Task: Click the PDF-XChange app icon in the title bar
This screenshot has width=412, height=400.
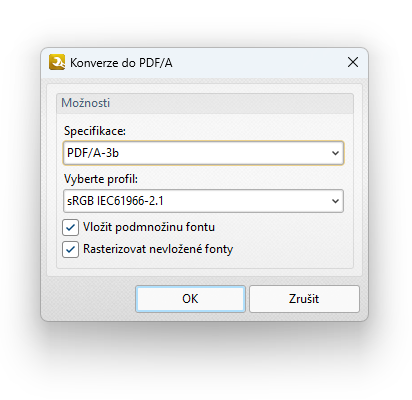Action: [57, 62]
